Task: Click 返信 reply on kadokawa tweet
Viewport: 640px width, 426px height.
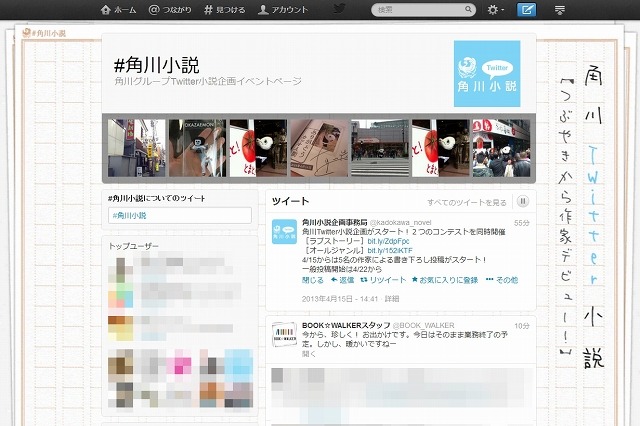Action: pos(342,280)
